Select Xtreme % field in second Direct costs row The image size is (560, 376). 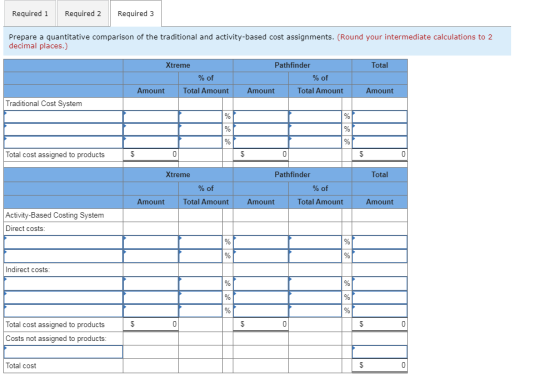[x=200, y=256]
